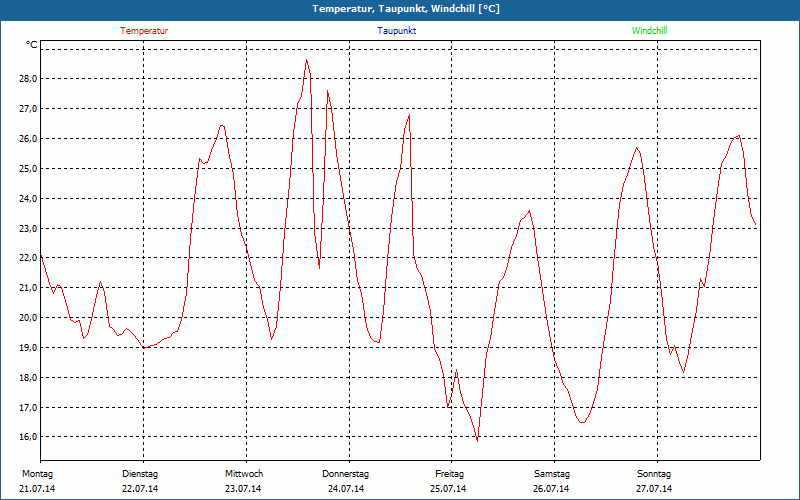Image resolution: width=800 pixels, height=500 pixels.
Task: Click the Montag day label
Action: coord(37,474)
